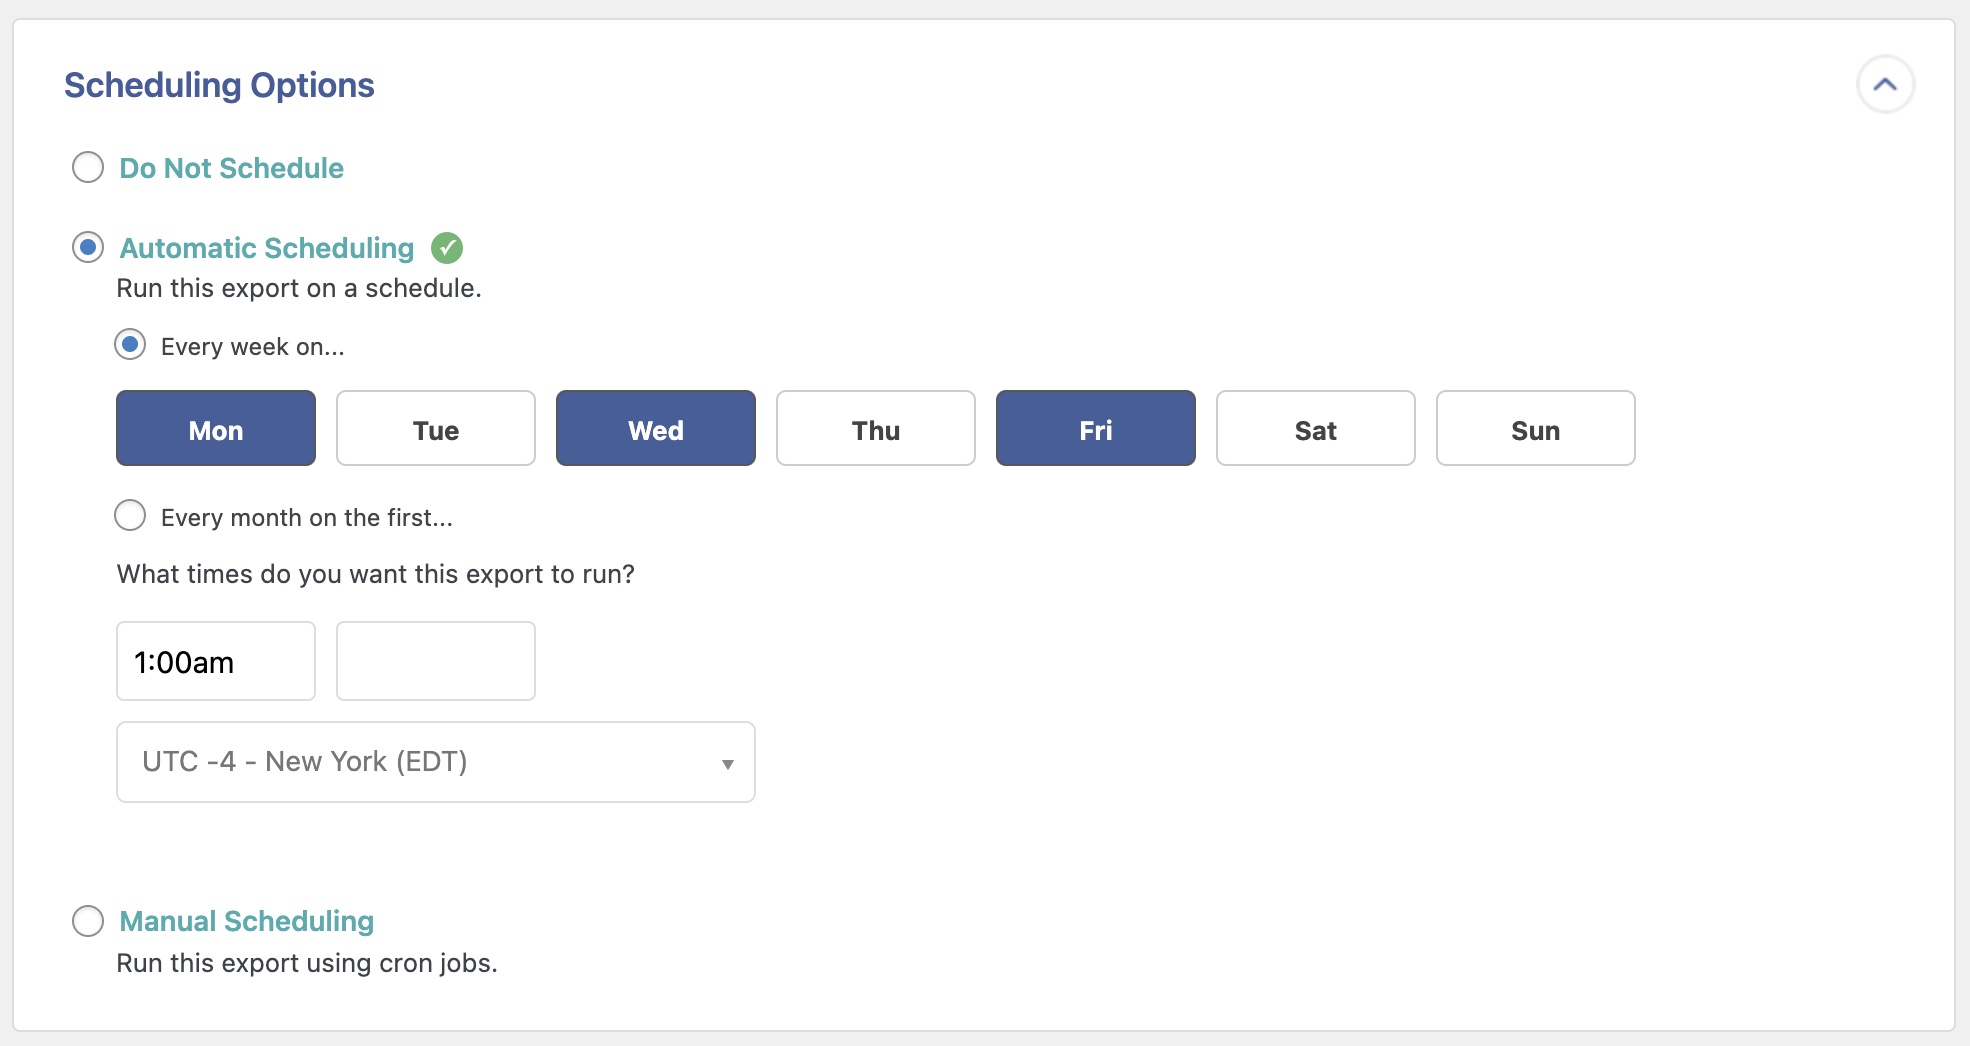
Task: Select the Do Not Schedule radio button
Action: point(88,167)
